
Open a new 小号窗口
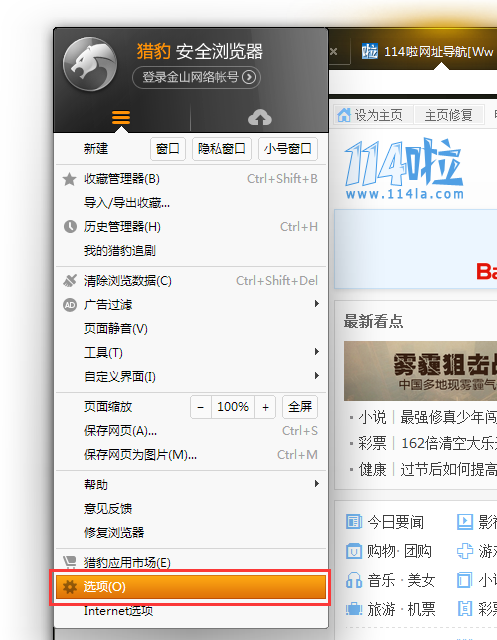click(288, 149)
